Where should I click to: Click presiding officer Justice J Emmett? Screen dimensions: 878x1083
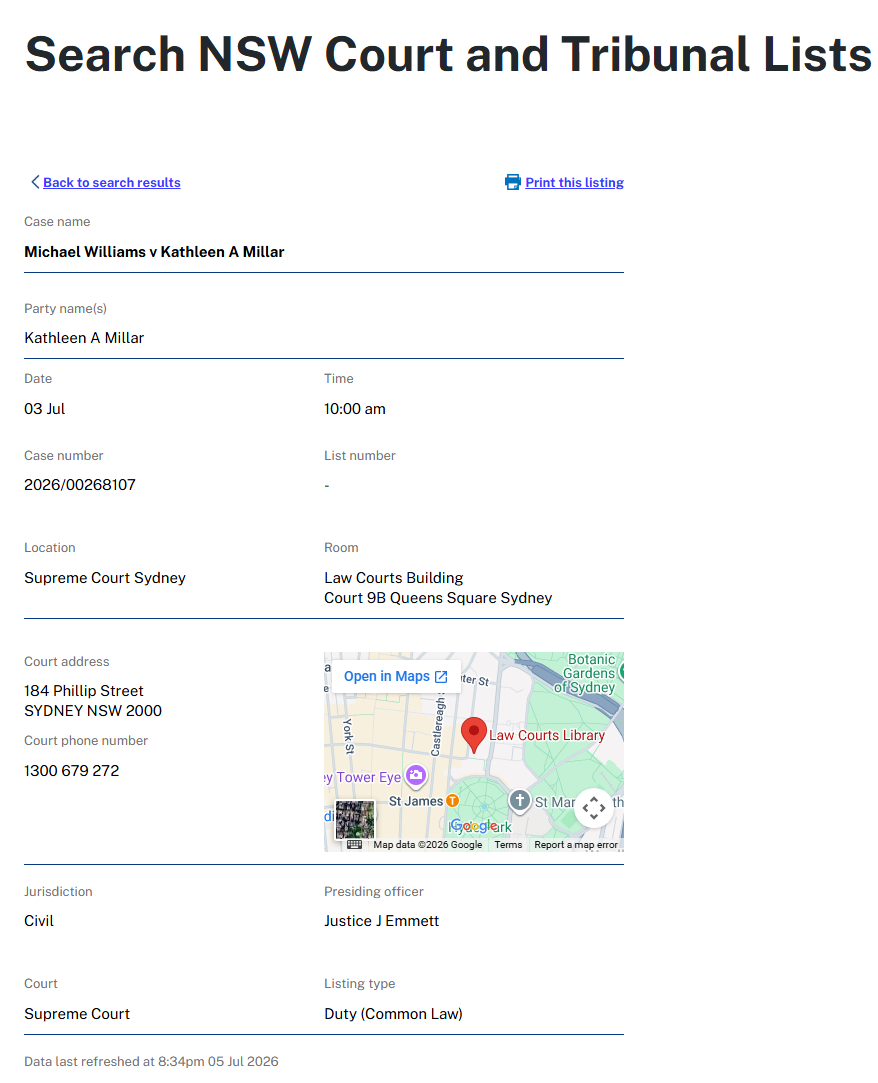pyautogui.click(x=381, y=921)
